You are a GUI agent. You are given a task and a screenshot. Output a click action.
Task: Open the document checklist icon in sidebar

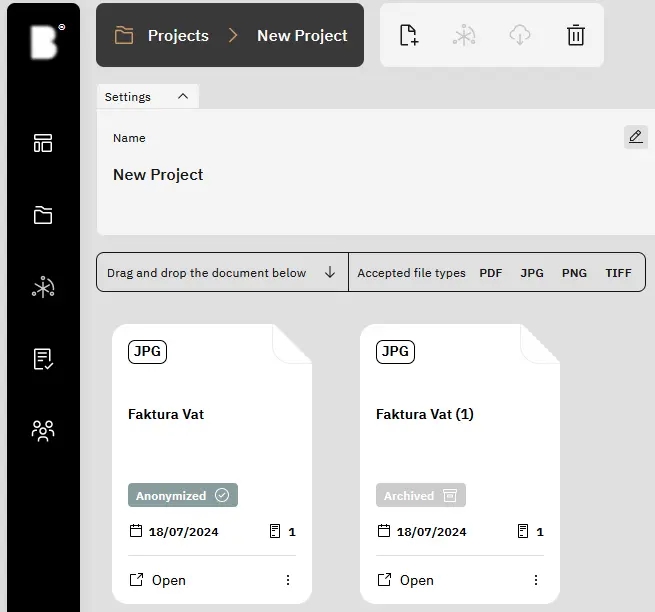point(43,359)
